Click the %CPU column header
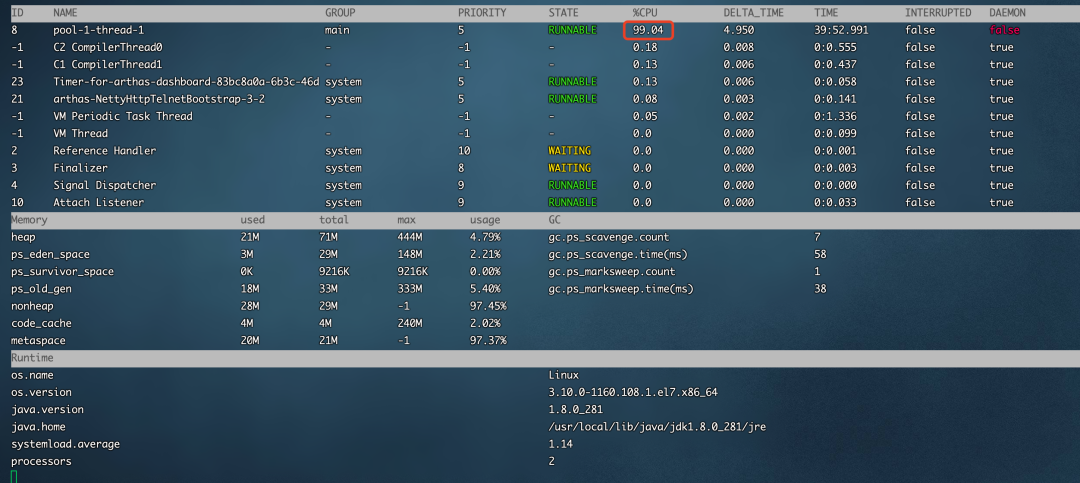Image resolution: width=1080 pixels, height=483 pixels. [x=645, y=13]
